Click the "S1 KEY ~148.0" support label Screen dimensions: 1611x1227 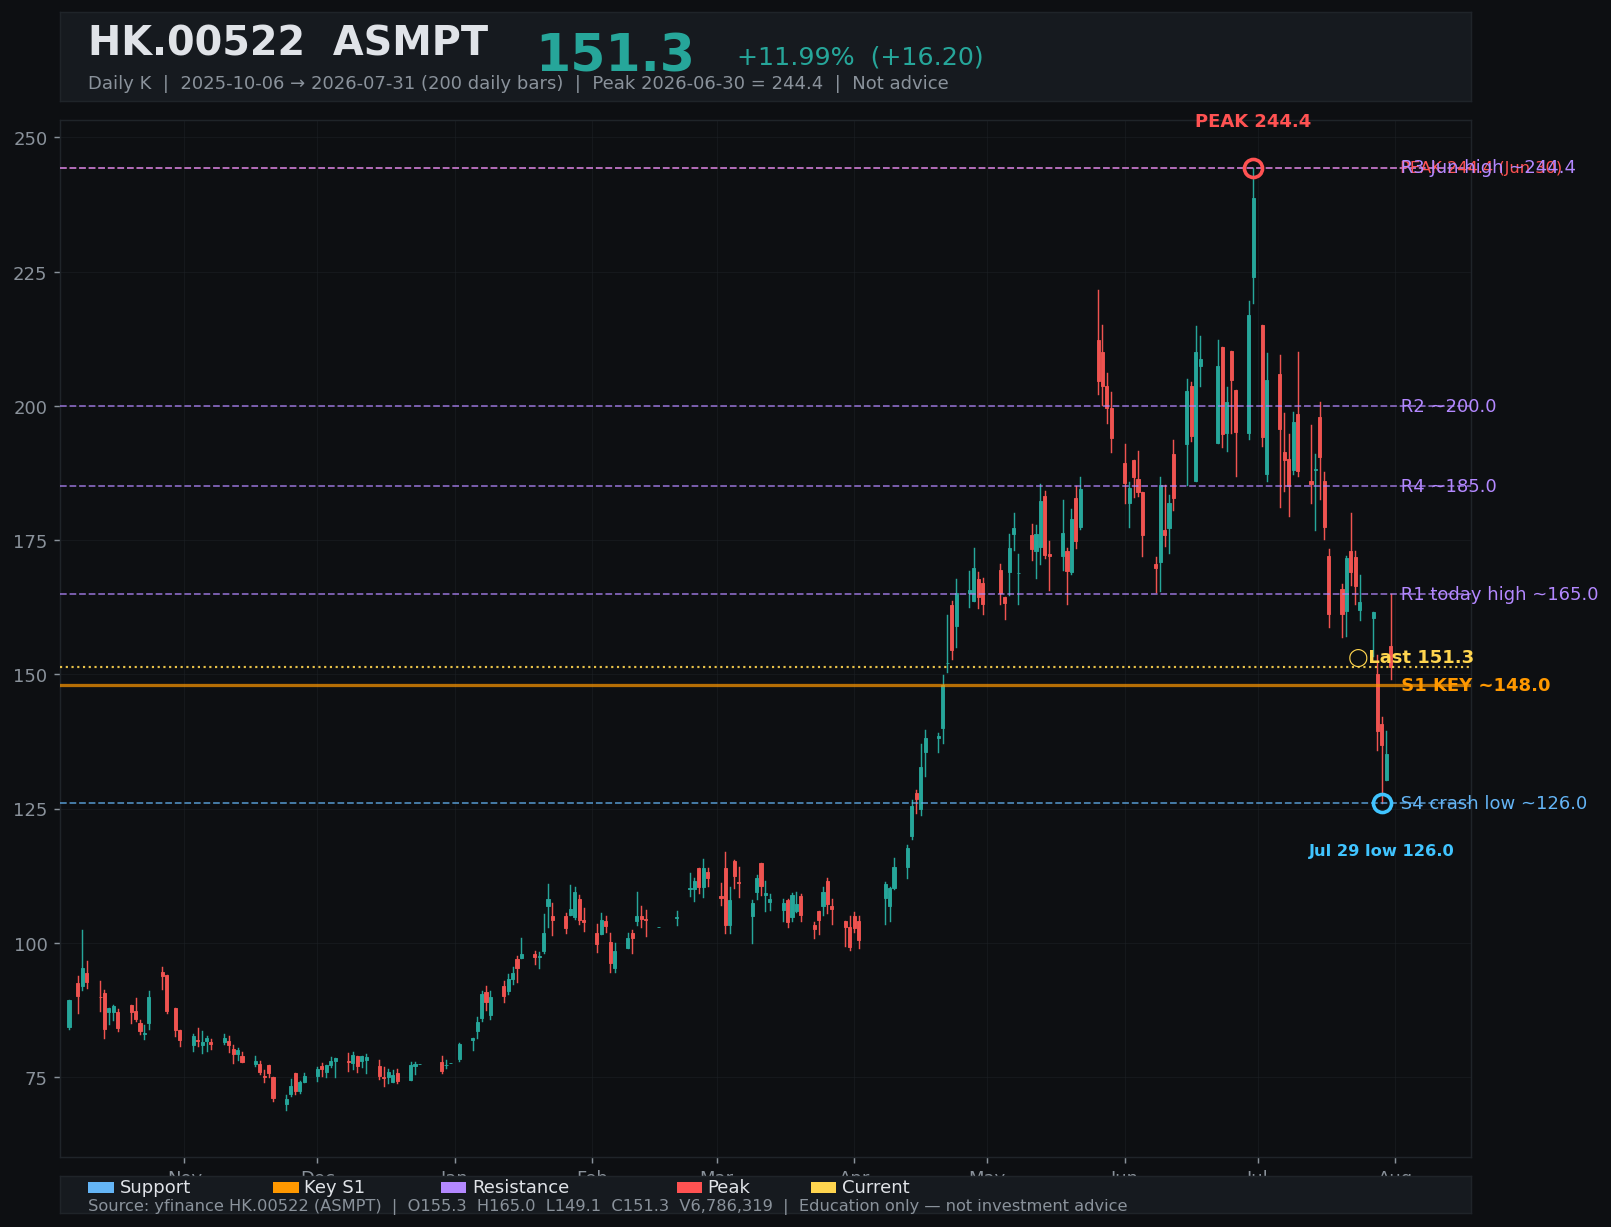(x=1475, y=685)
